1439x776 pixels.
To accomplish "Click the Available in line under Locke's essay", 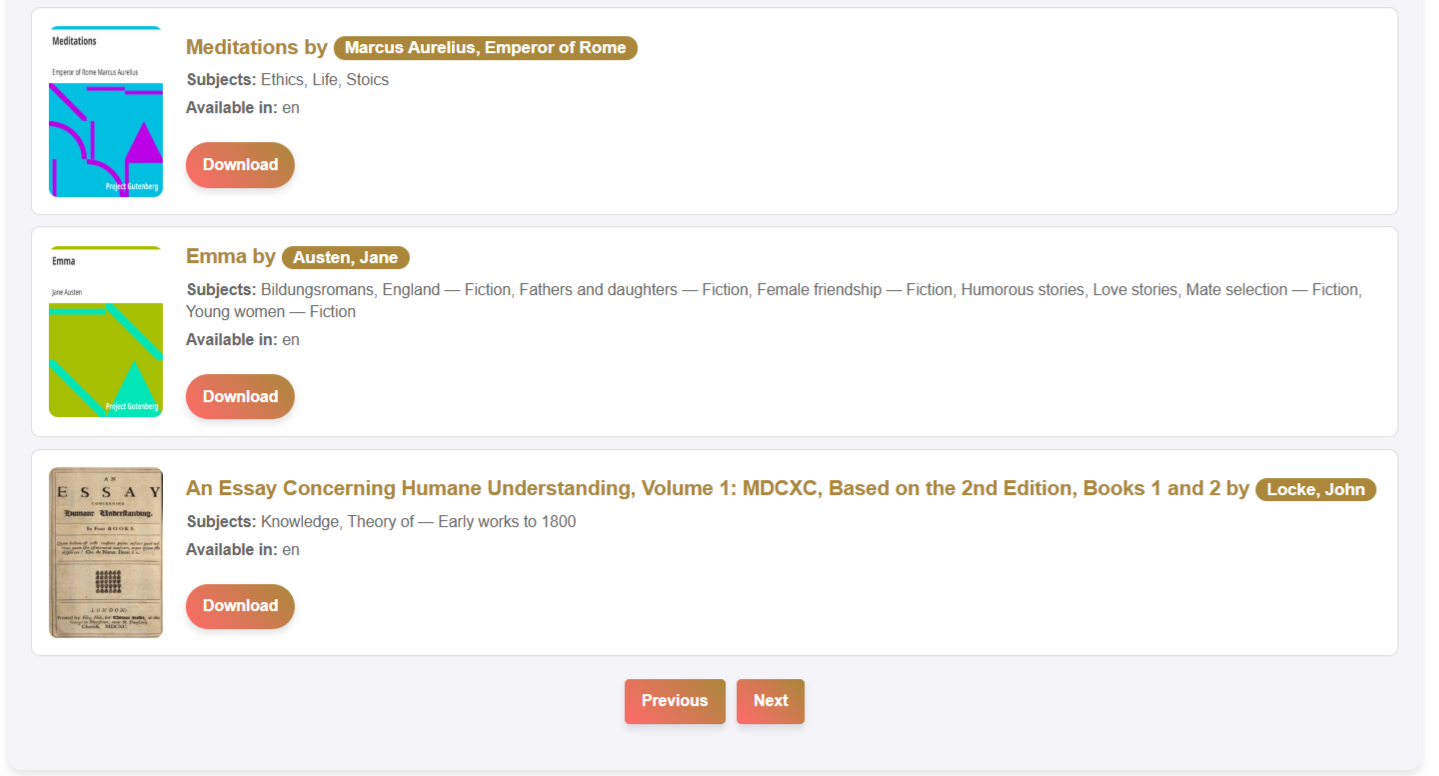I will pyautogui.click(x=243, y=550).
